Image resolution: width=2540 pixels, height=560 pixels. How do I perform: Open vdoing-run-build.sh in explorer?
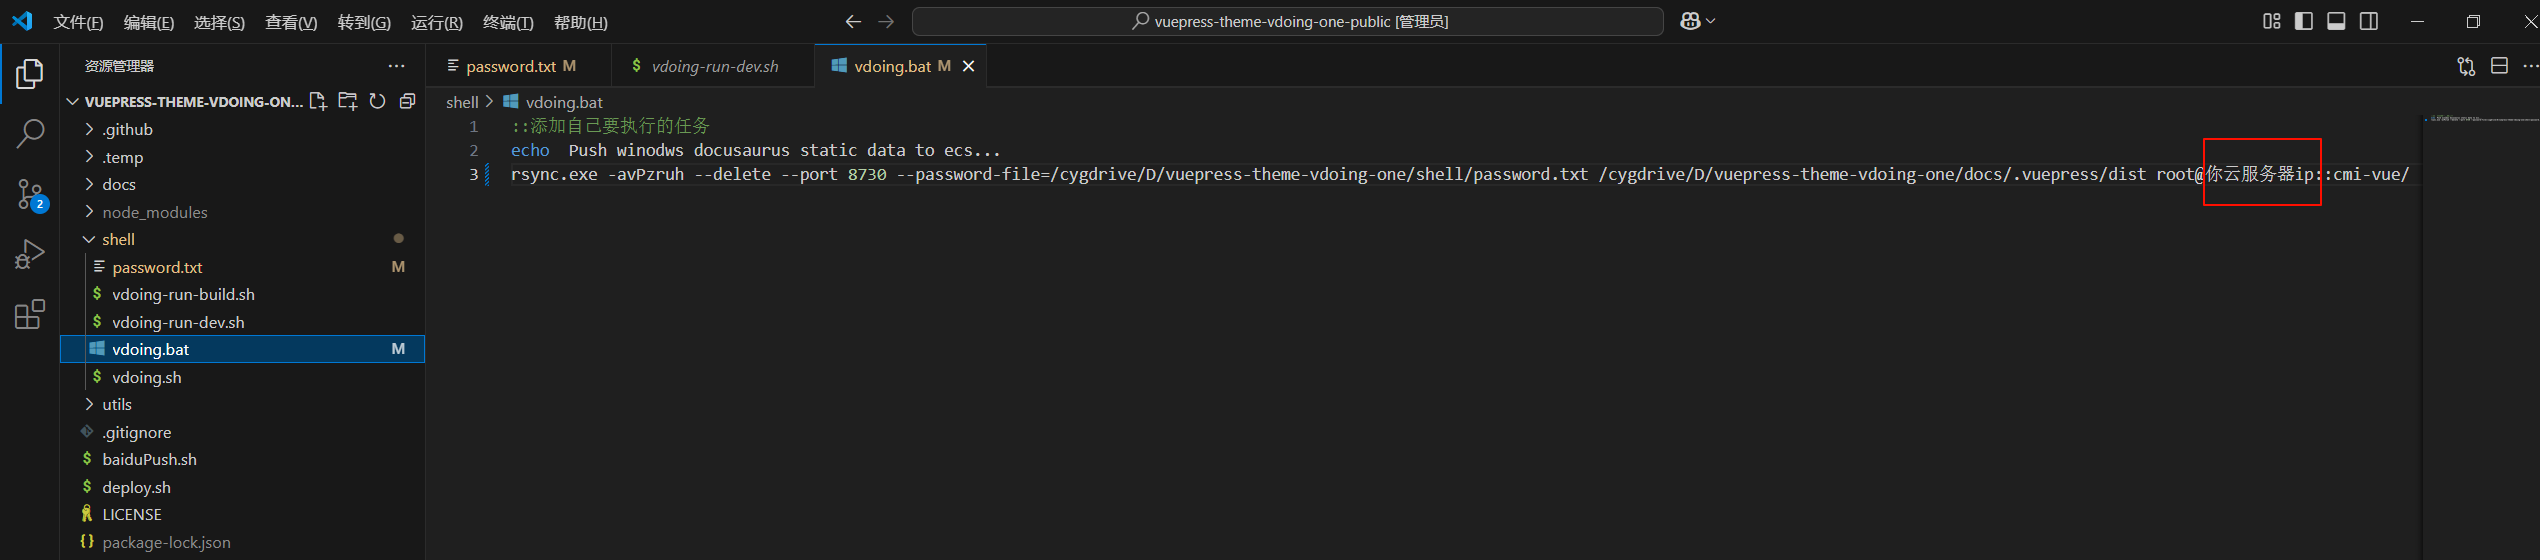pos(242,294)
